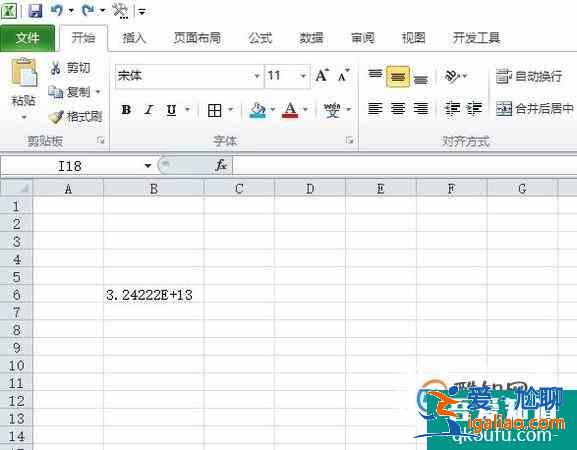Image resolution: width=577 pixels, height=450 pixels.
Task: Toggle the middle vertical align button
Action: tap(398, 77)
